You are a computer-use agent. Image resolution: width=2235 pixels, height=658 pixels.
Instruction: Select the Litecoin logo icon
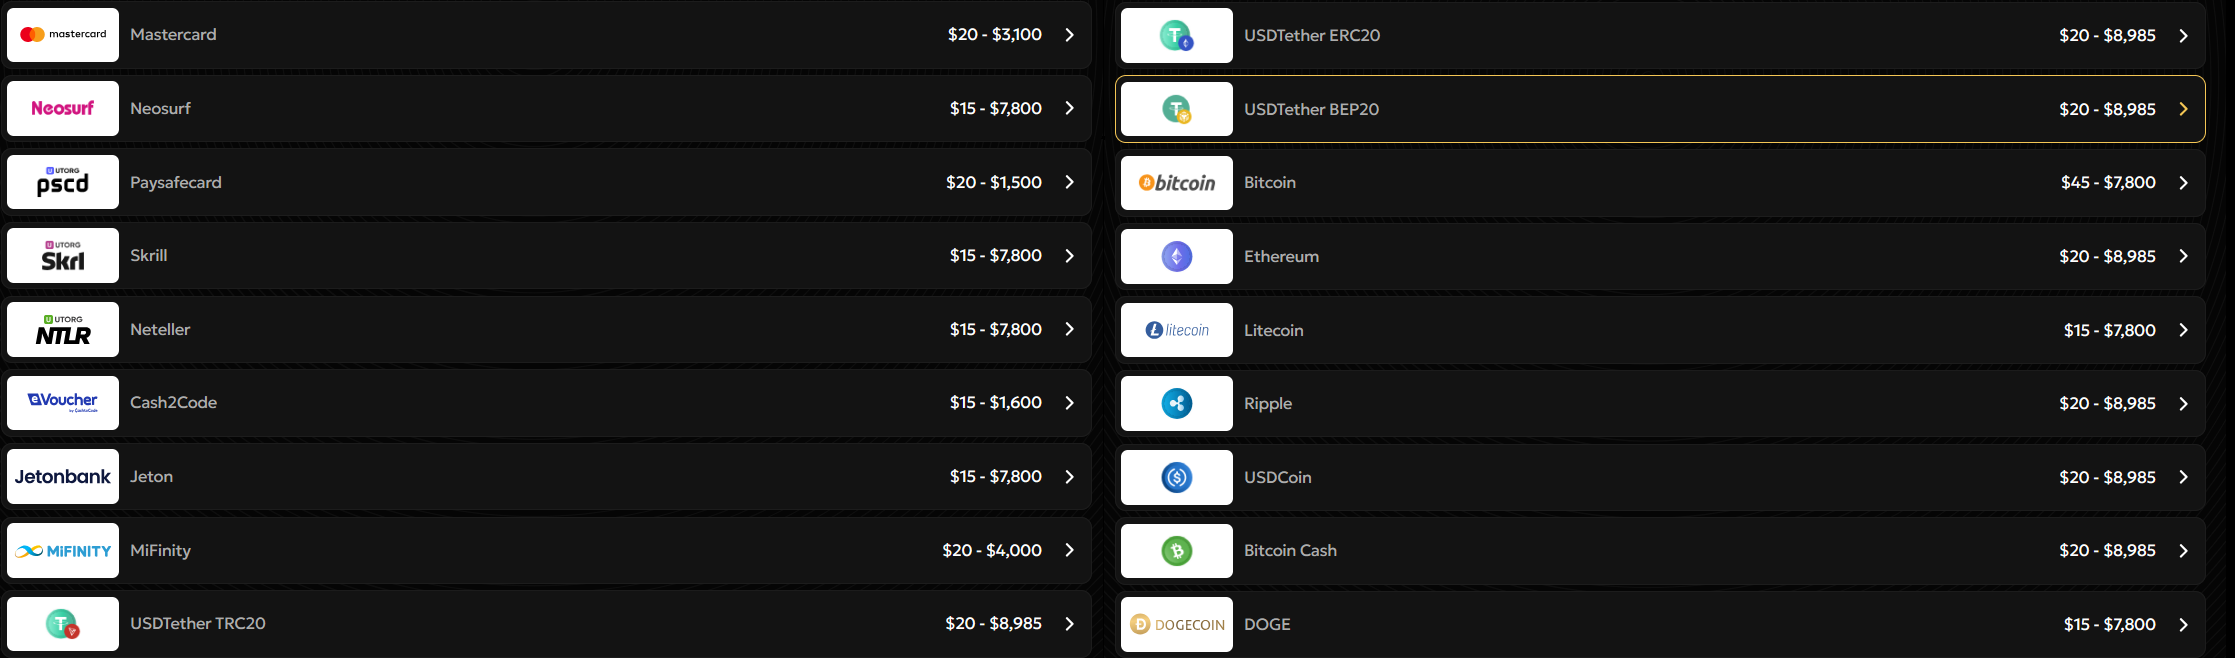click(x=1177, y=330)
